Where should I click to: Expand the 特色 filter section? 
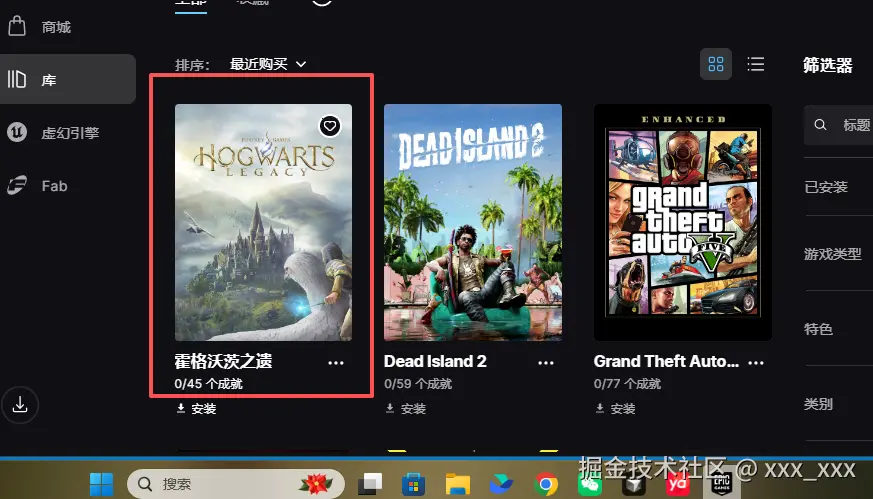(x=819, y=329)
